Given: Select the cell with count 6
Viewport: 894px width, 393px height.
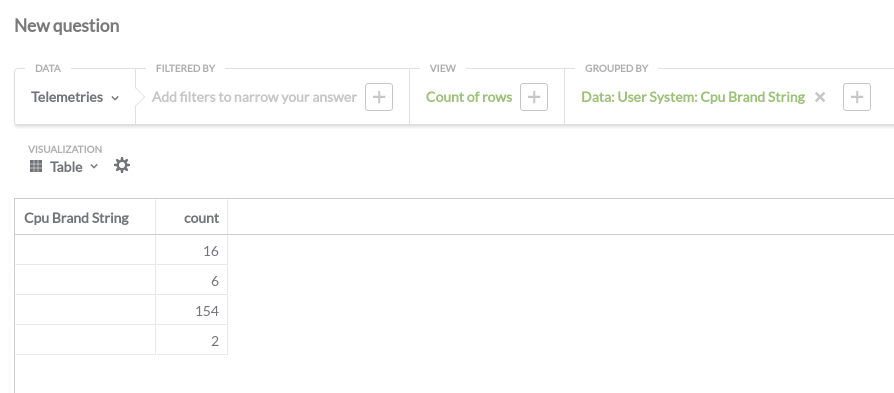Looking at the screenshot, I should tap(192, 281).
